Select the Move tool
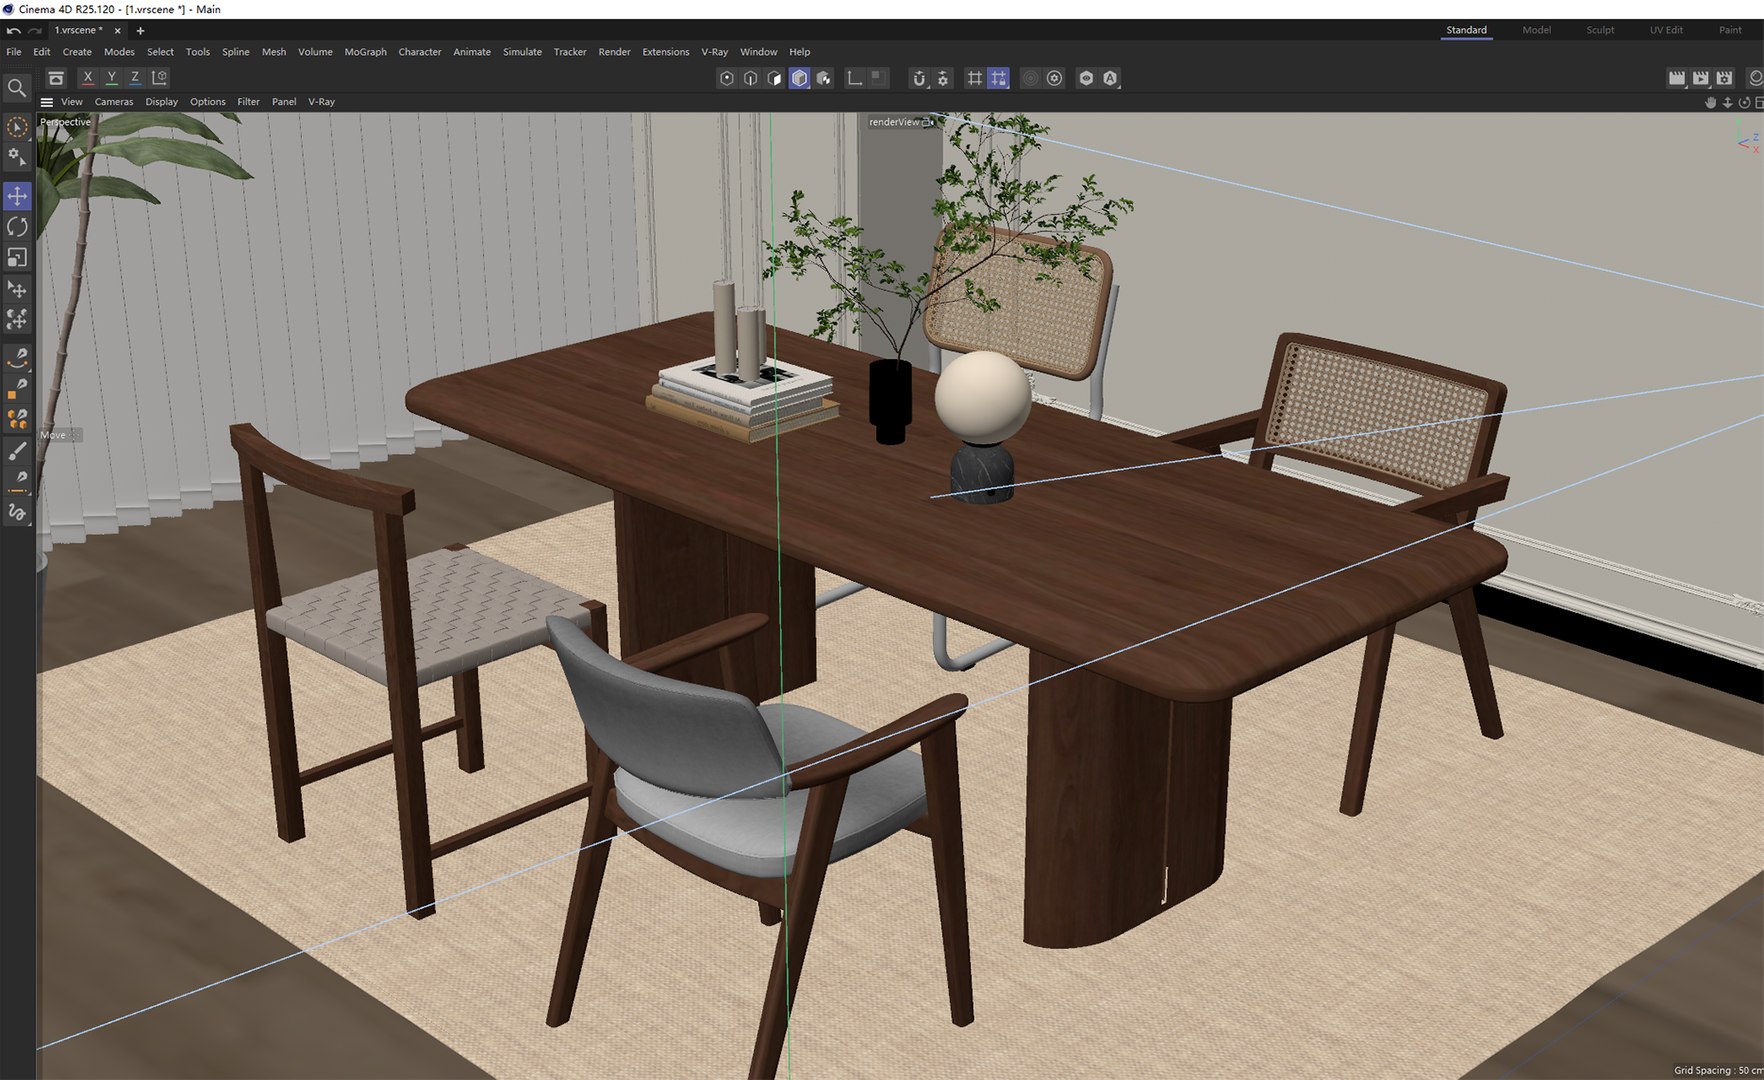Screen dimensions: 1764x1080 click(17, 196)
